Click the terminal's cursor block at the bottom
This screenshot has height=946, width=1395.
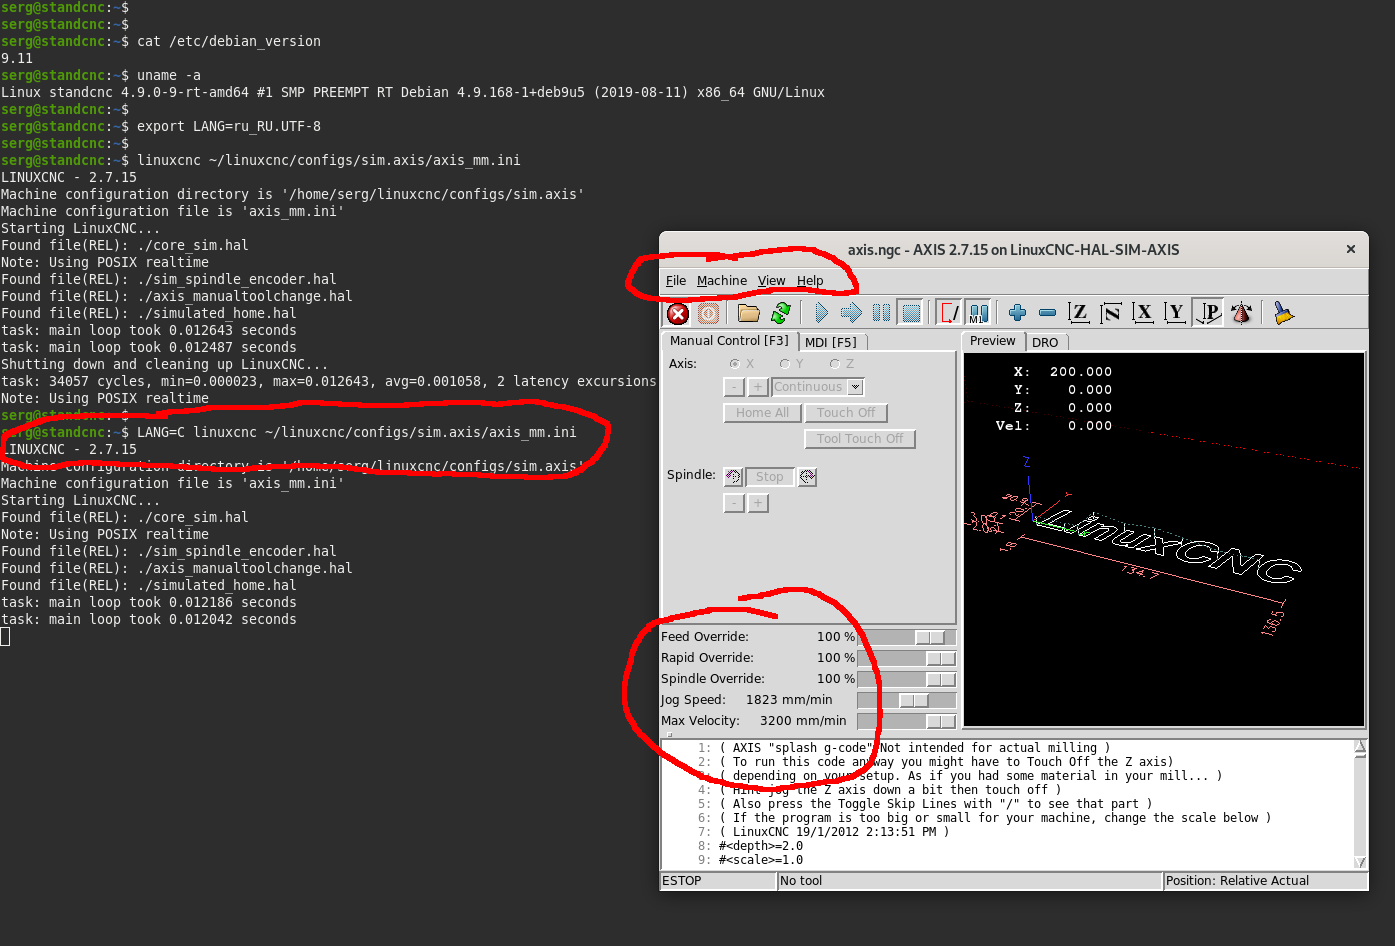click(x=5, y=637)
